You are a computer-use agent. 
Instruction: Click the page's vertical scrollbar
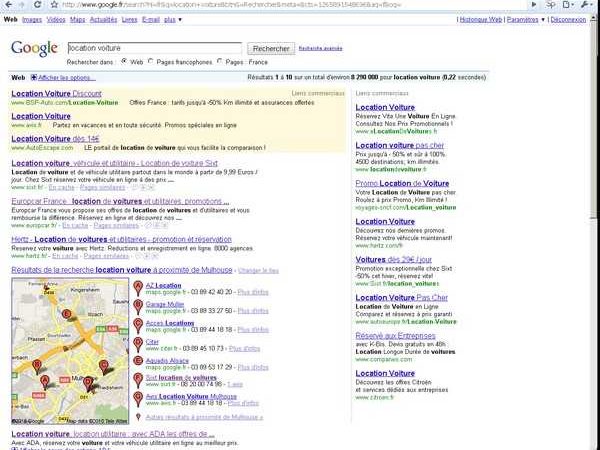593,200
